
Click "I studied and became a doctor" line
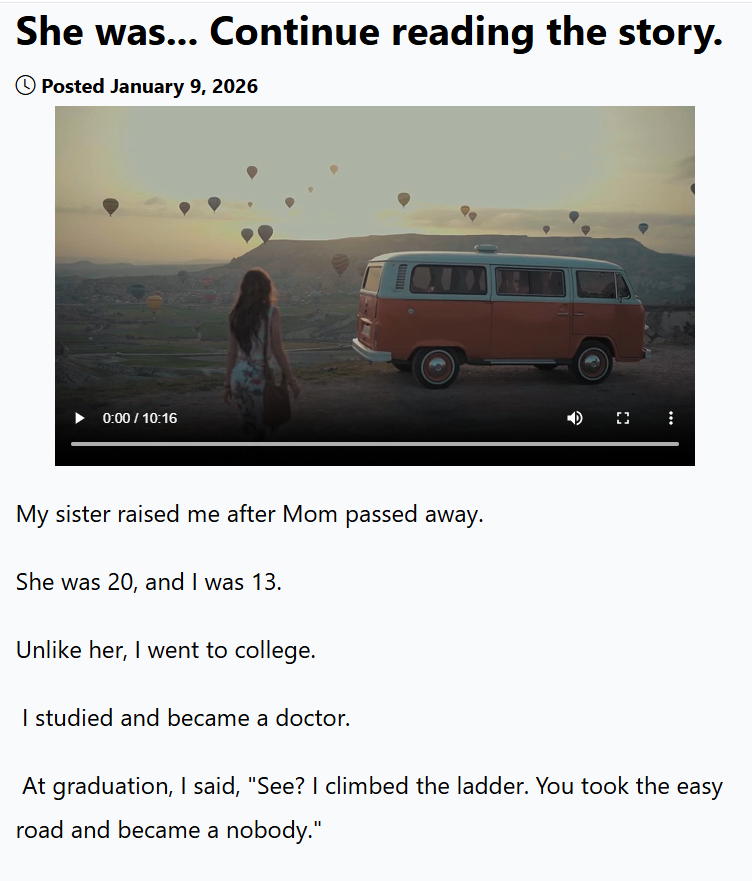(x=186, y=718)
